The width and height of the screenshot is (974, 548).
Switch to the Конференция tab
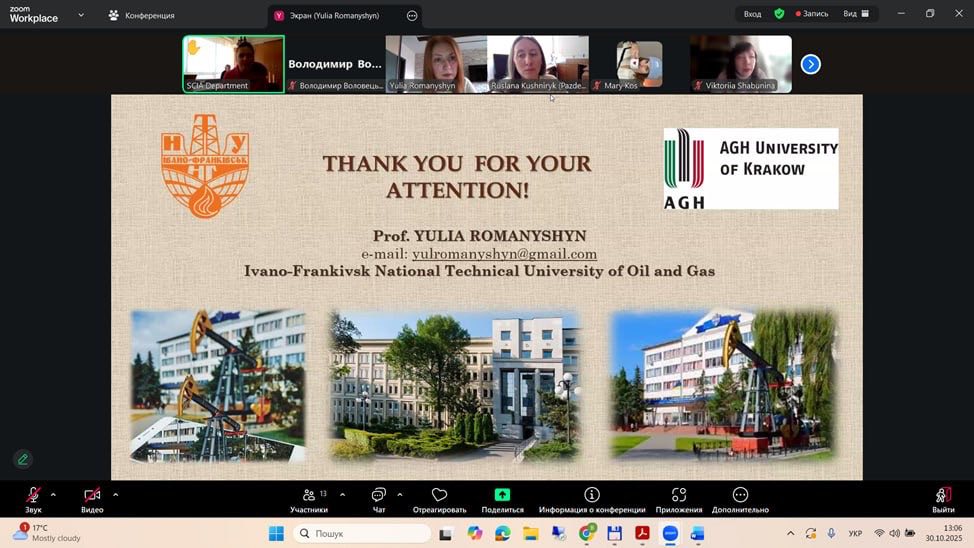141,15
